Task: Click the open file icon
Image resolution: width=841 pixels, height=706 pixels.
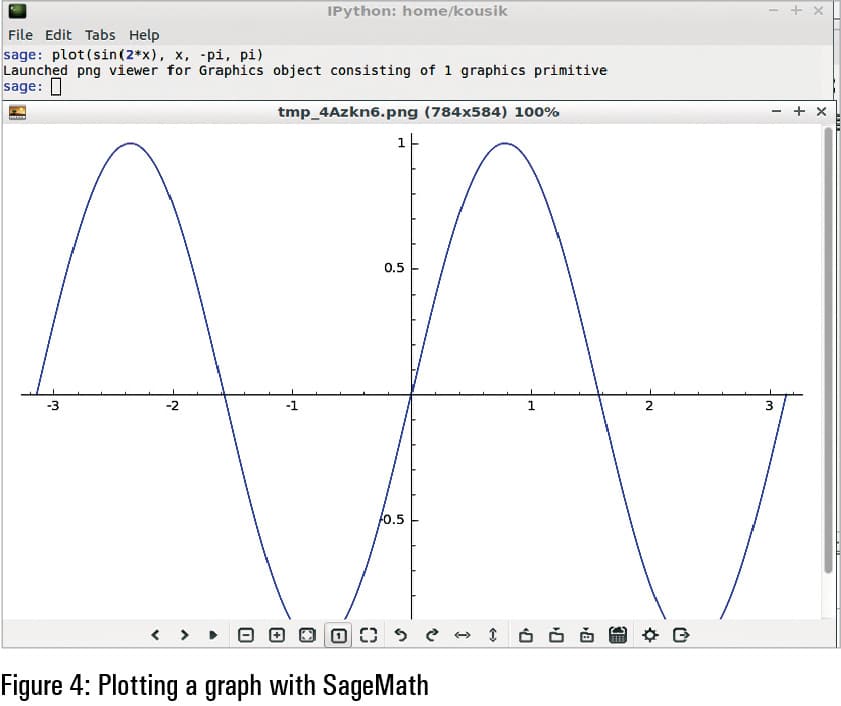Action: [526, 635]
